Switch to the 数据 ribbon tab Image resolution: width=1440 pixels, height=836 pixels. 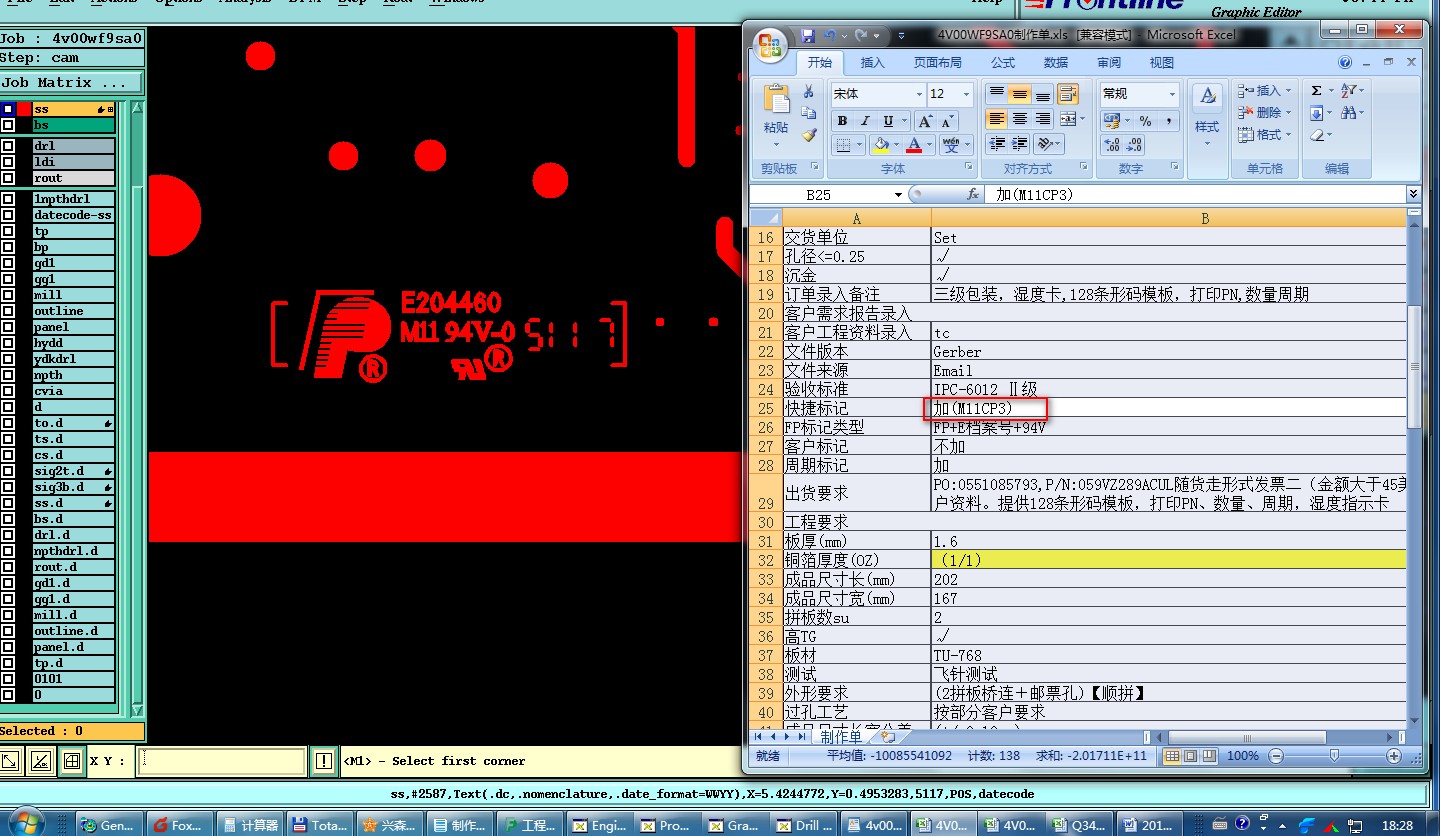pyautogui.click(x=1056, y=63)
